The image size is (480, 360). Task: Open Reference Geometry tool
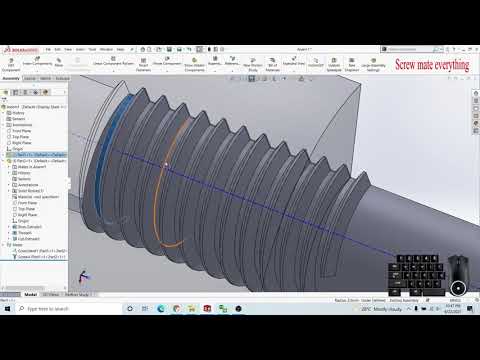pyautogui.click(x=232, y=61)
